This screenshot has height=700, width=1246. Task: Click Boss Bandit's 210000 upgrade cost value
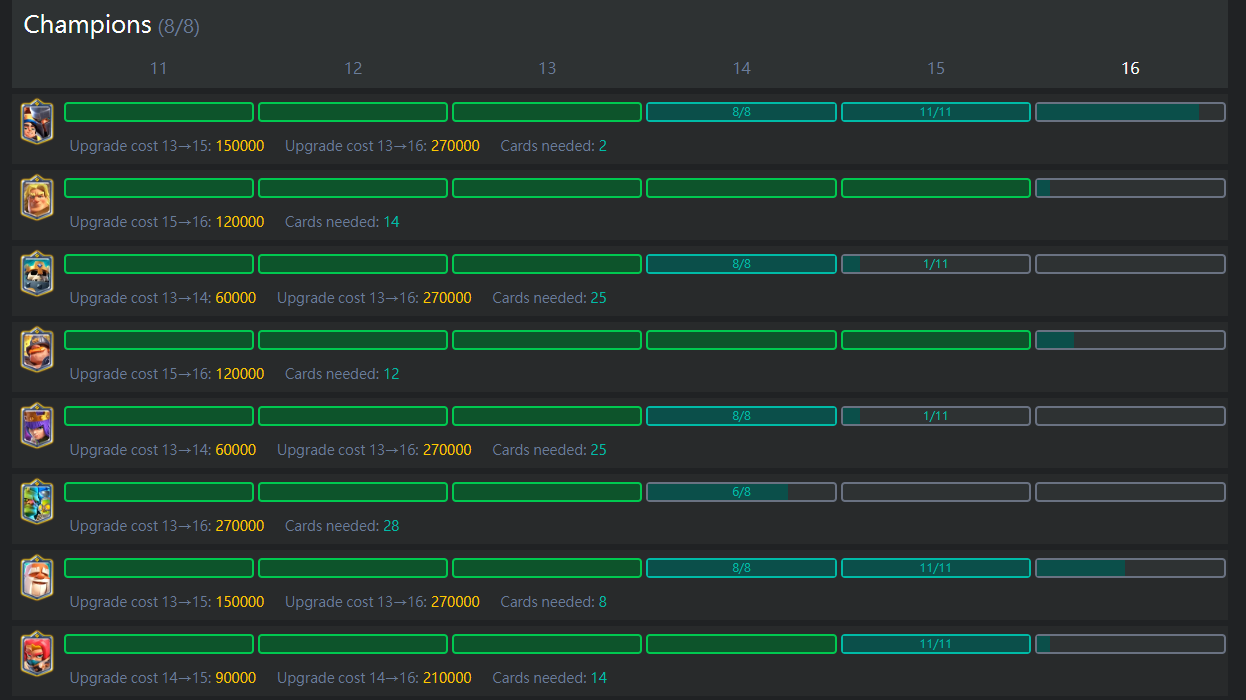[447, 678]
